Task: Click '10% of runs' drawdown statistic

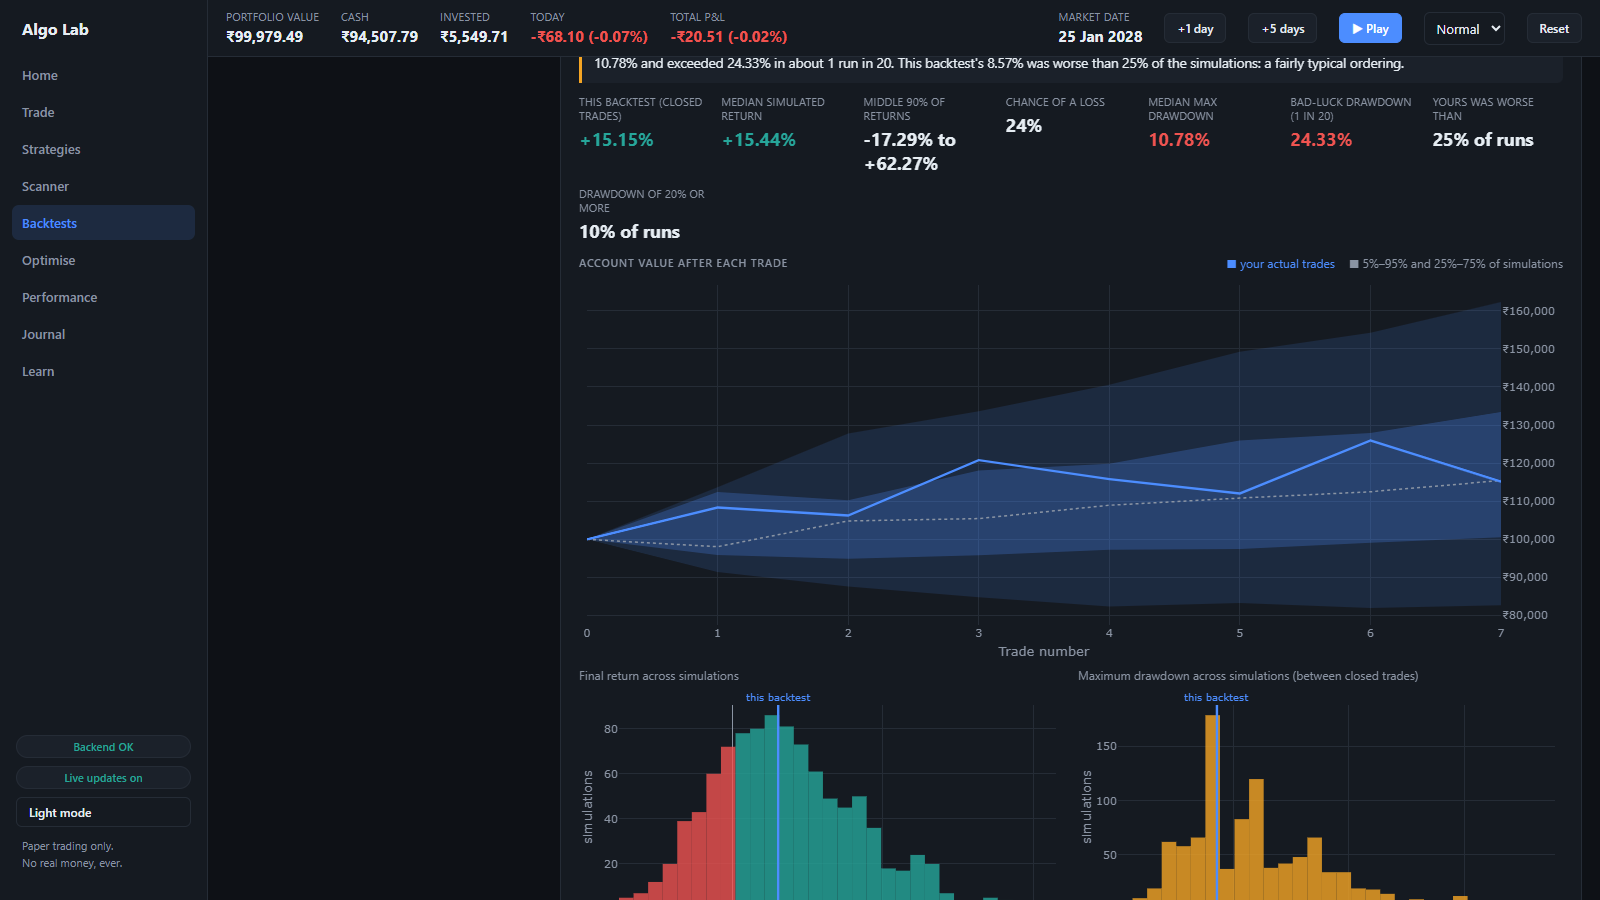Action: pyautogui.click(x=629, y=232)
